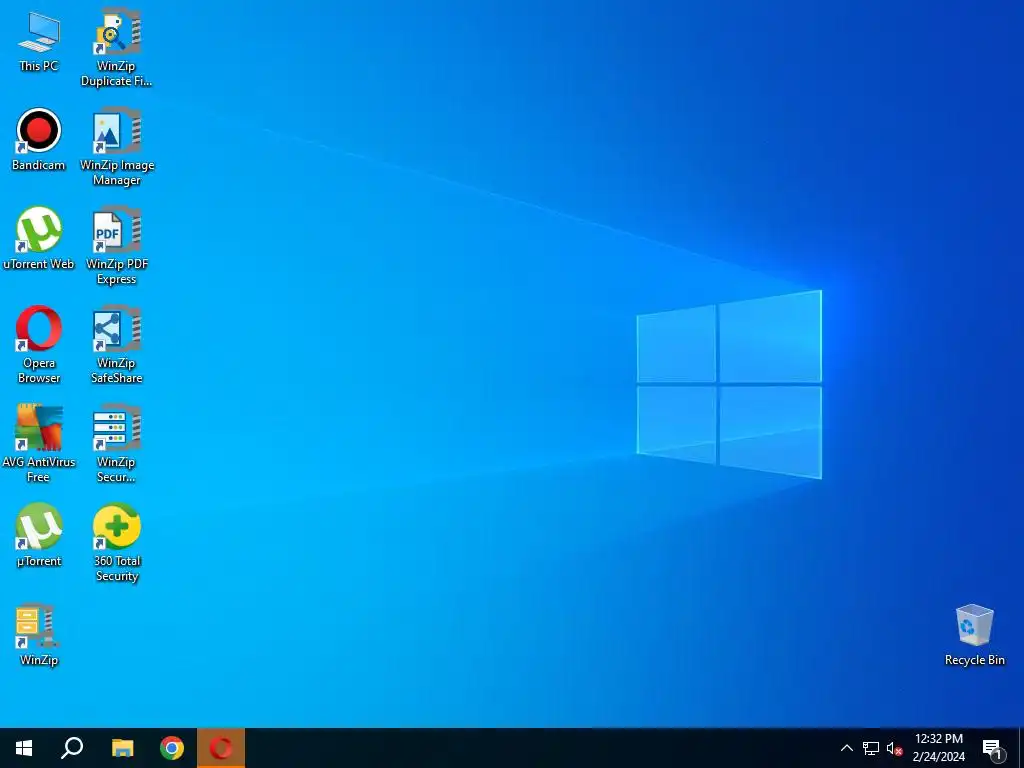The image size is (1024, 768).
Task: Select the WinZip SafeShare shortcut
Action: coord(117,345)
